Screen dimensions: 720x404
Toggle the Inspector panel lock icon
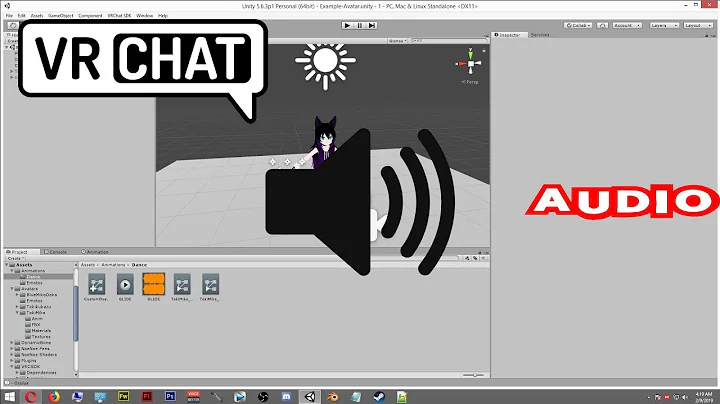click(x=707, y=35)
